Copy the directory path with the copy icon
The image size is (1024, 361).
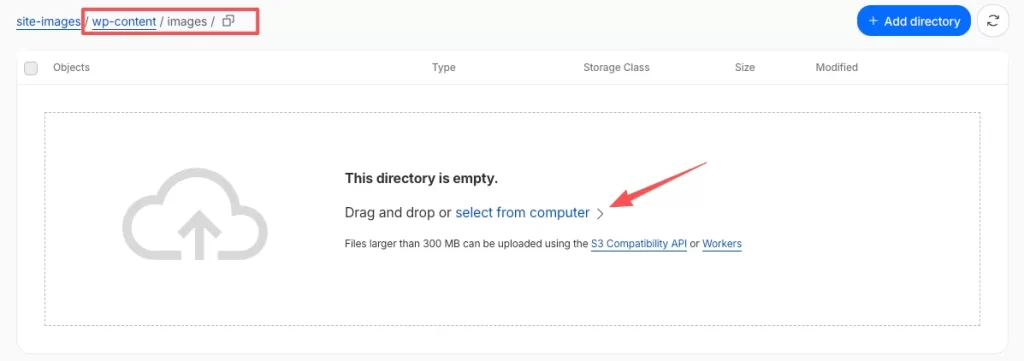coord(228,21)
